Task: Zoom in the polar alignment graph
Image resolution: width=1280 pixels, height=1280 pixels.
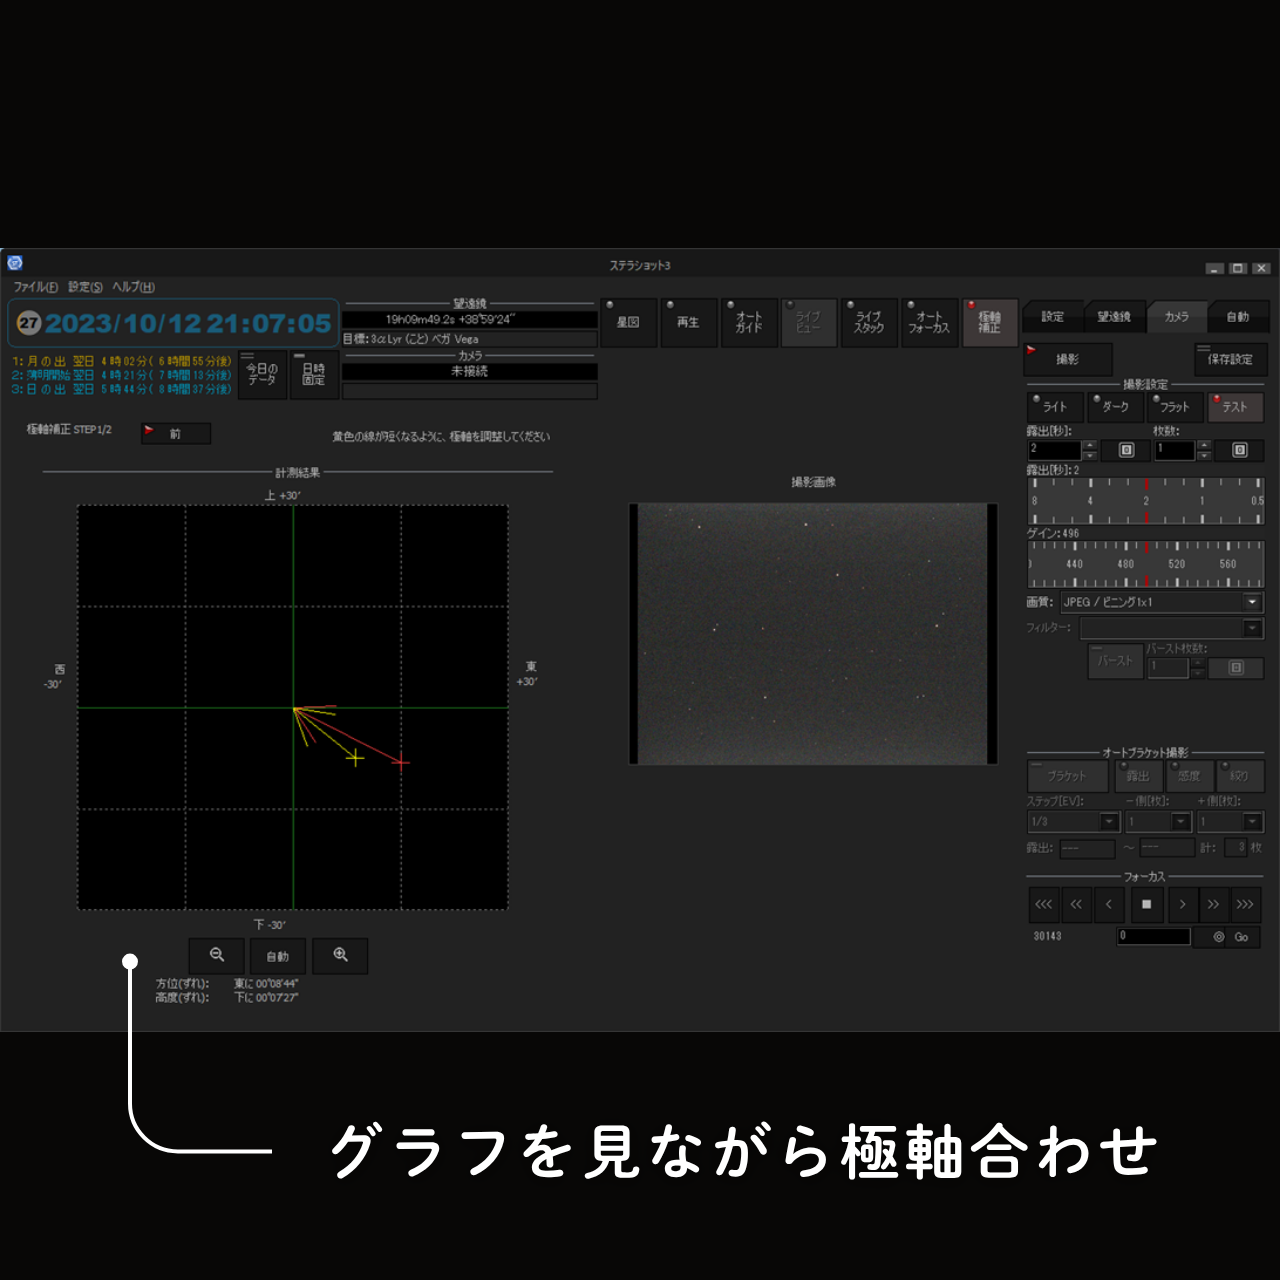Action: (x=340, y=956)
